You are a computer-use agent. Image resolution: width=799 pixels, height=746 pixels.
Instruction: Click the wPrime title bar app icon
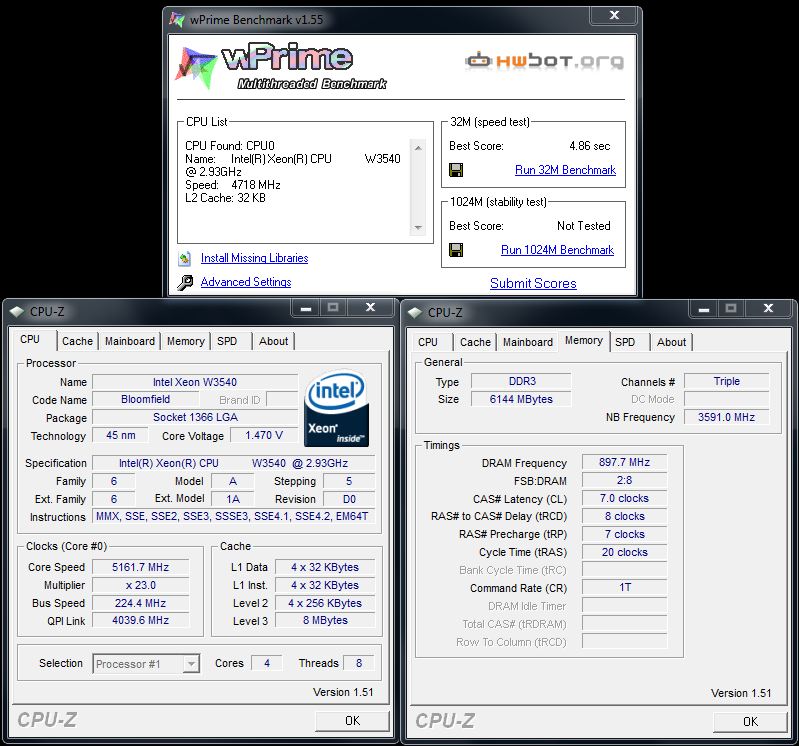pyautogui.click(x=176, y=20)
